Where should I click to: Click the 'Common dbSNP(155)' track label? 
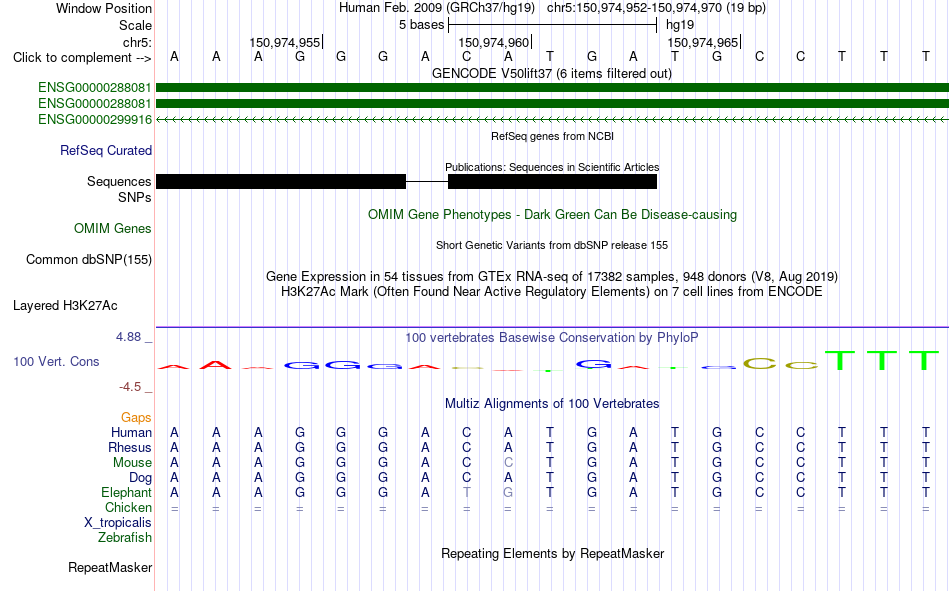coord(88,259)
